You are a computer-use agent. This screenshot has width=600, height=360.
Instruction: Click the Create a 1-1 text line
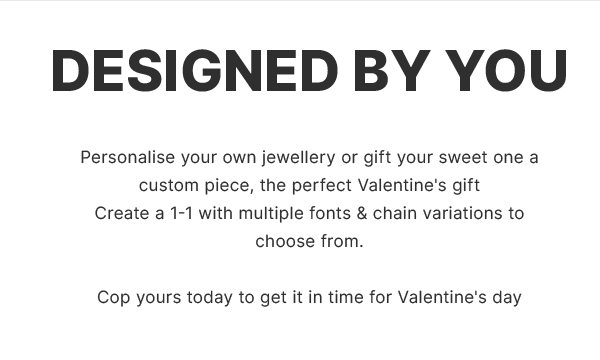tap(309, 213)
